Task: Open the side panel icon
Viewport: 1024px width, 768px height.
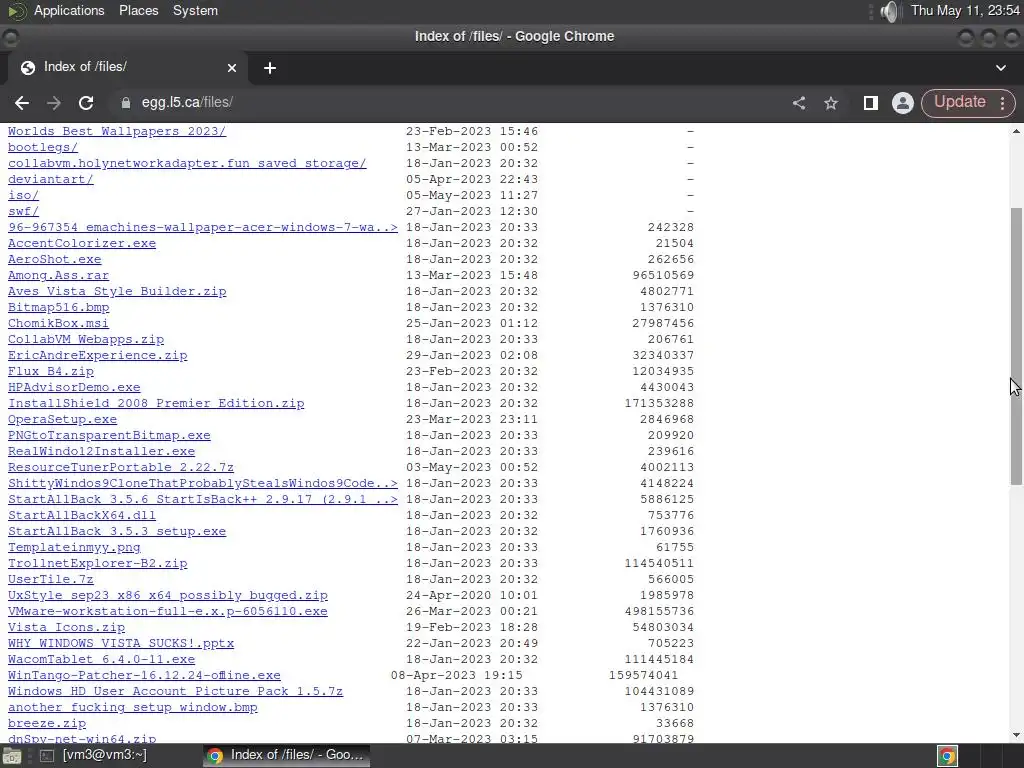Action: point(871,103)
